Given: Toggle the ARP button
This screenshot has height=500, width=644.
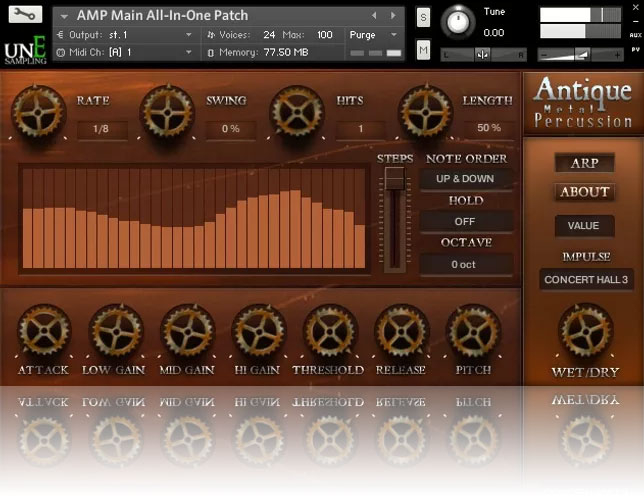Looking at the screenshot, I should click(x=584, y=163).
